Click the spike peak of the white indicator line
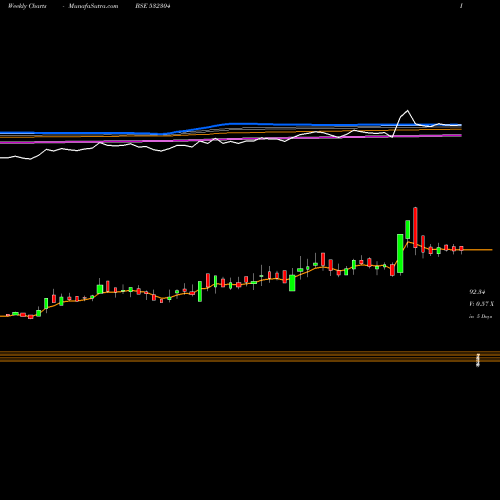Image resolution: width=500 pixels, height=500 pixels. coord(407,111)
